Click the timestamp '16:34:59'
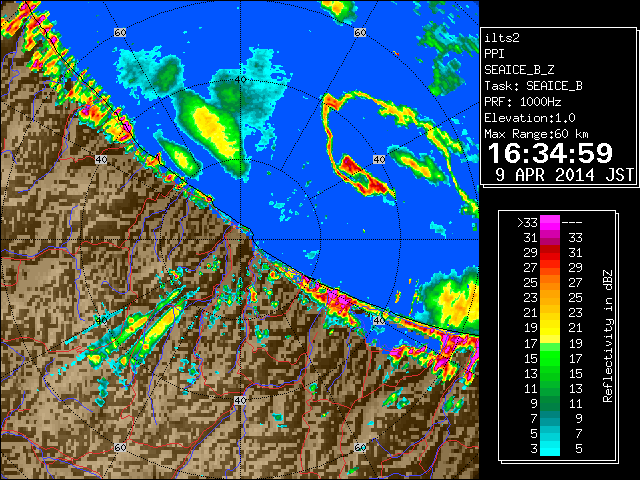The width and height of the screenshot is (640, 480). pos(550,153)
